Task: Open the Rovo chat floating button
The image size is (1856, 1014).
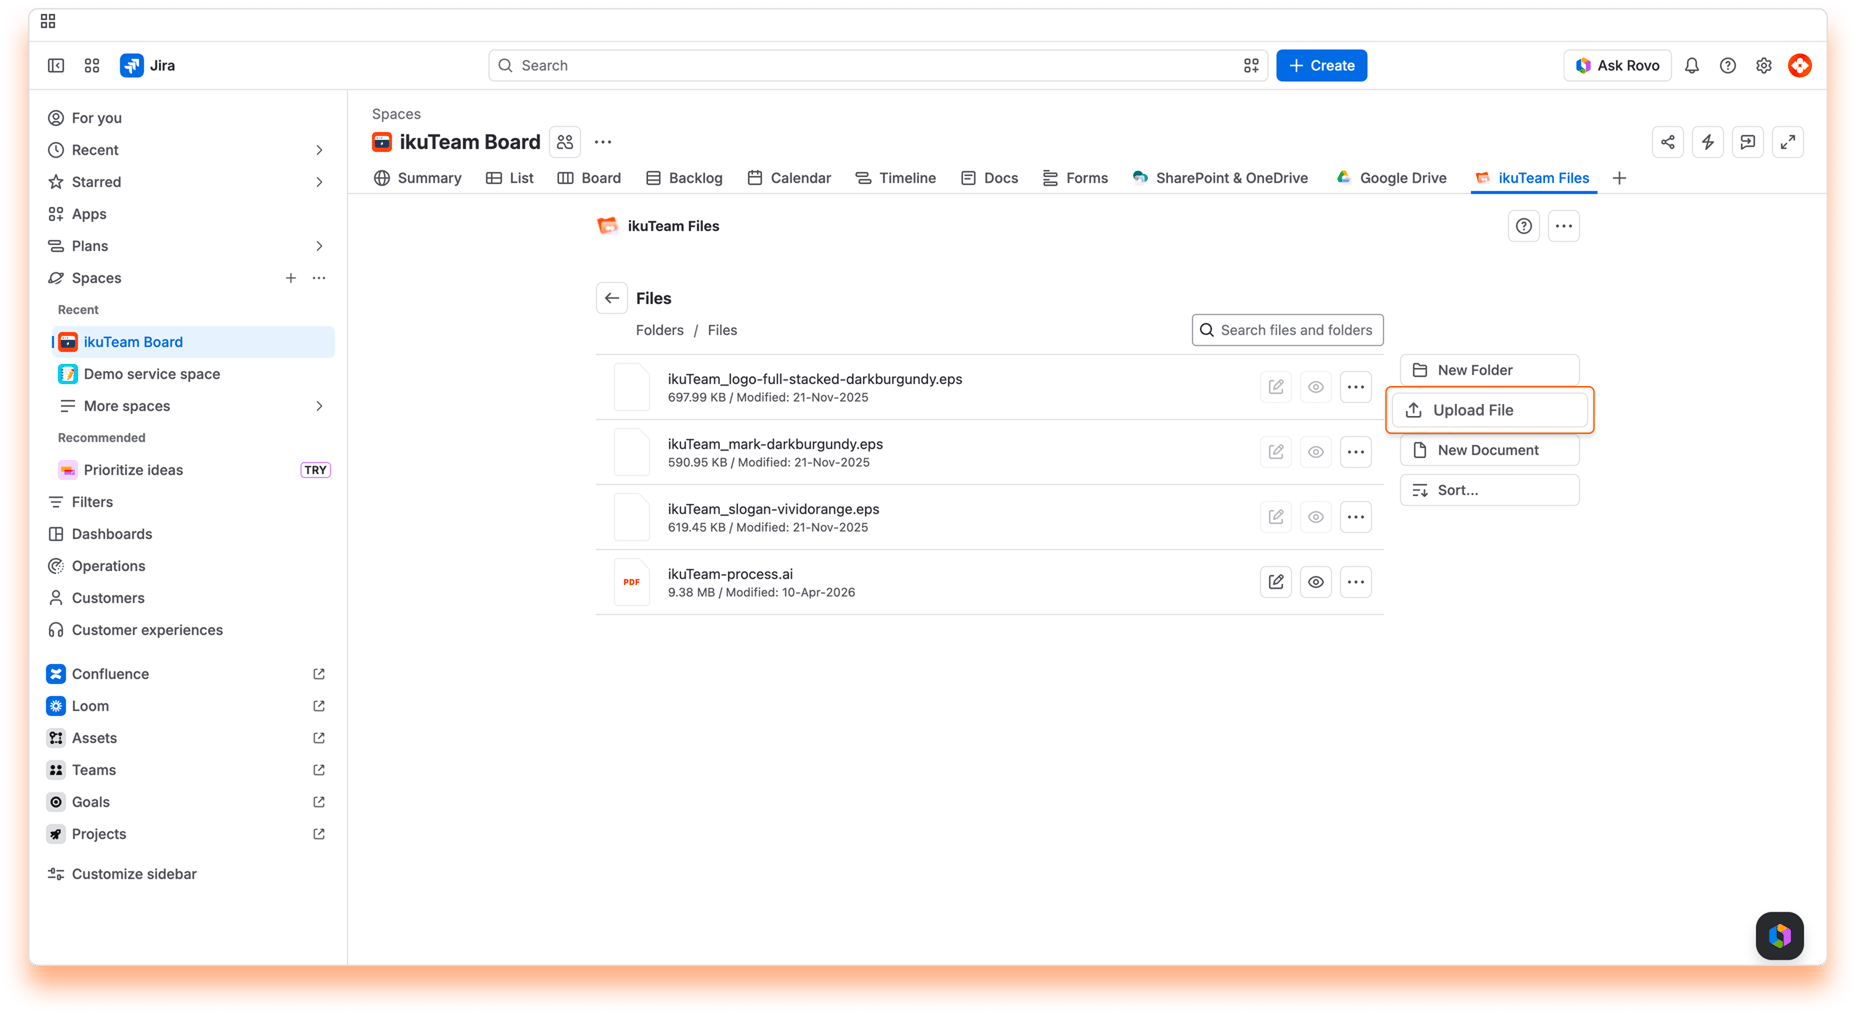Action: click(1780, 936)
